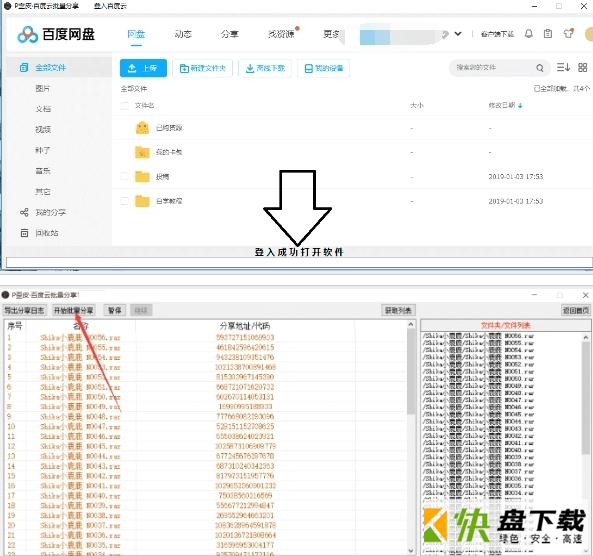The height and width of the screenshot is (556, 593).
Task: Click the 返回首页 button
Action: pyautogui.click(x=576, y=311)
